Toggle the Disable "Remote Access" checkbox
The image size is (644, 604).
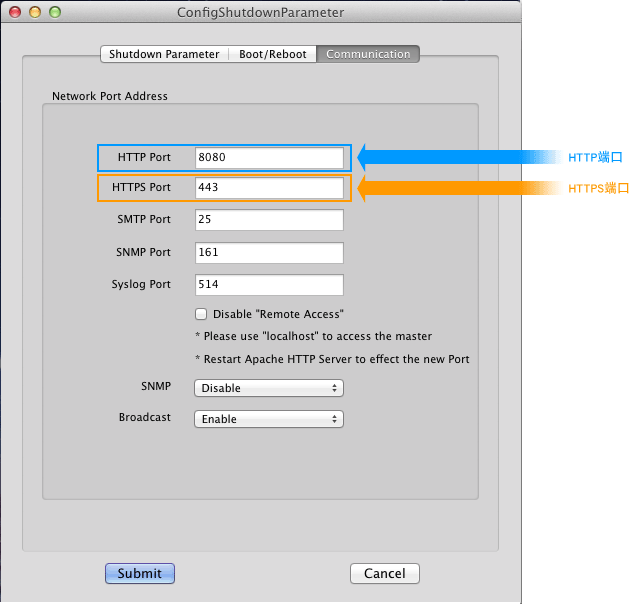coord(201,314)
